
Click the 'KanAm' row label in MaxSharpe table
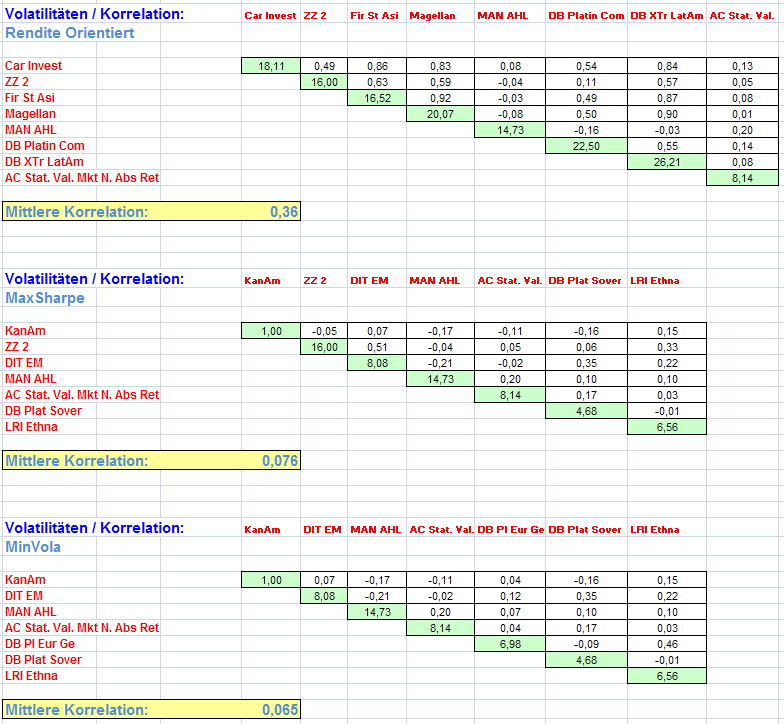click(x=25, y=331)
